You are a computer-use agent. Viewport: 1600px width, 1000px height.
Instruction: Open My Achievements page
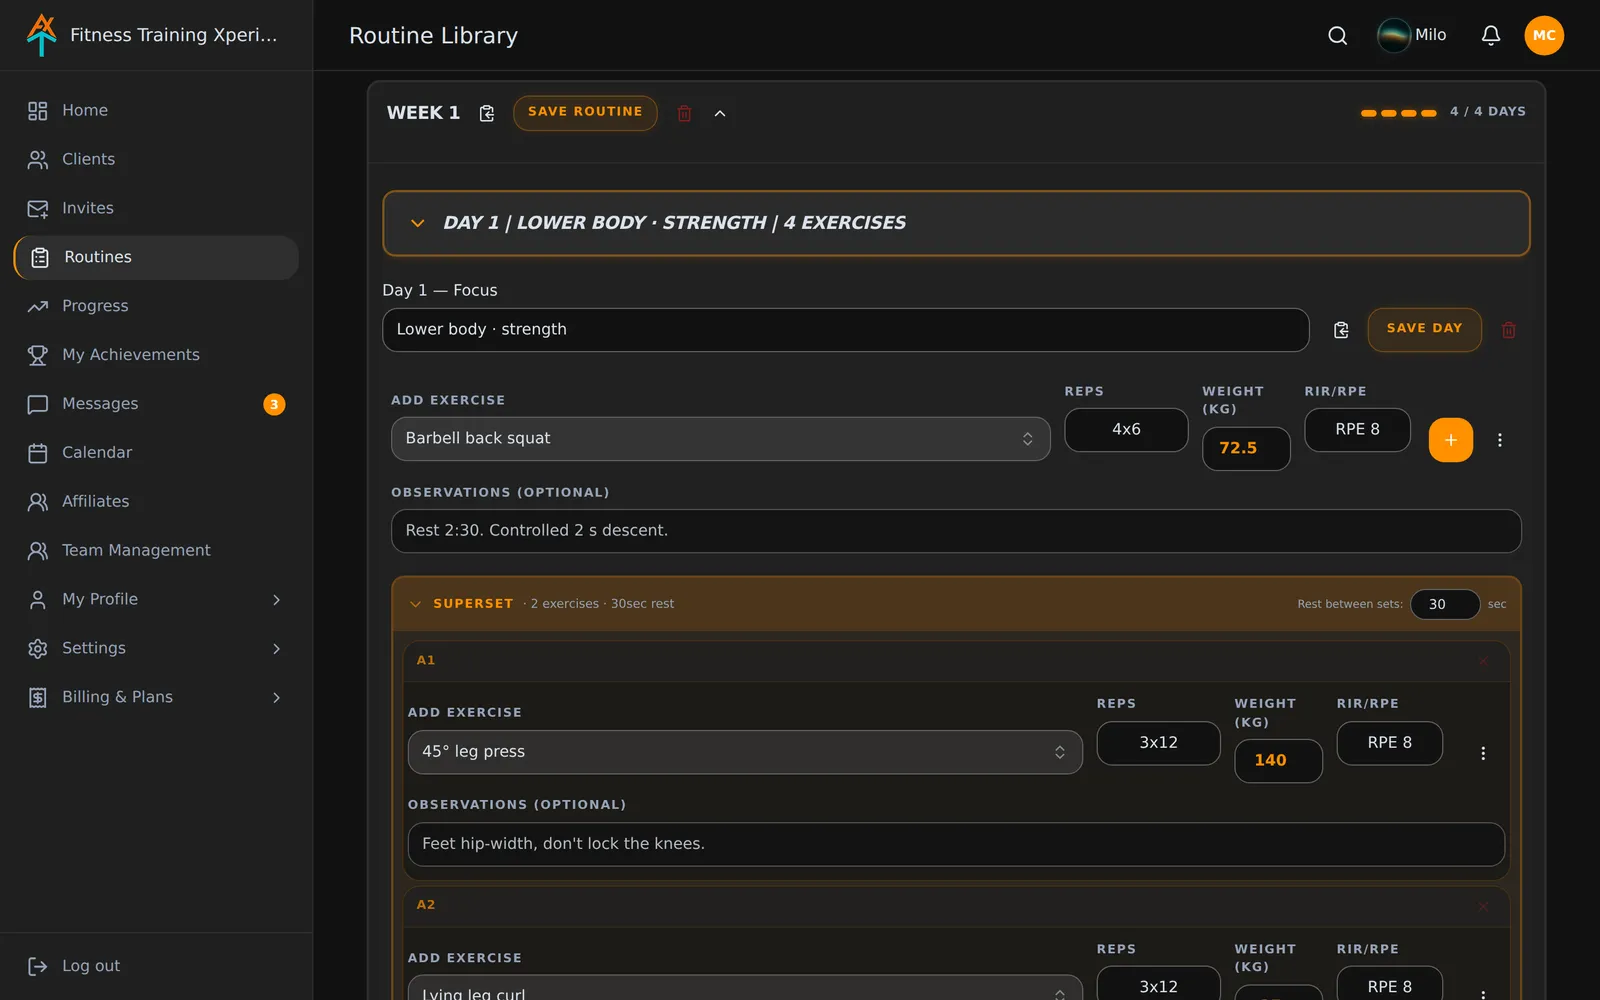coord(156,355)
